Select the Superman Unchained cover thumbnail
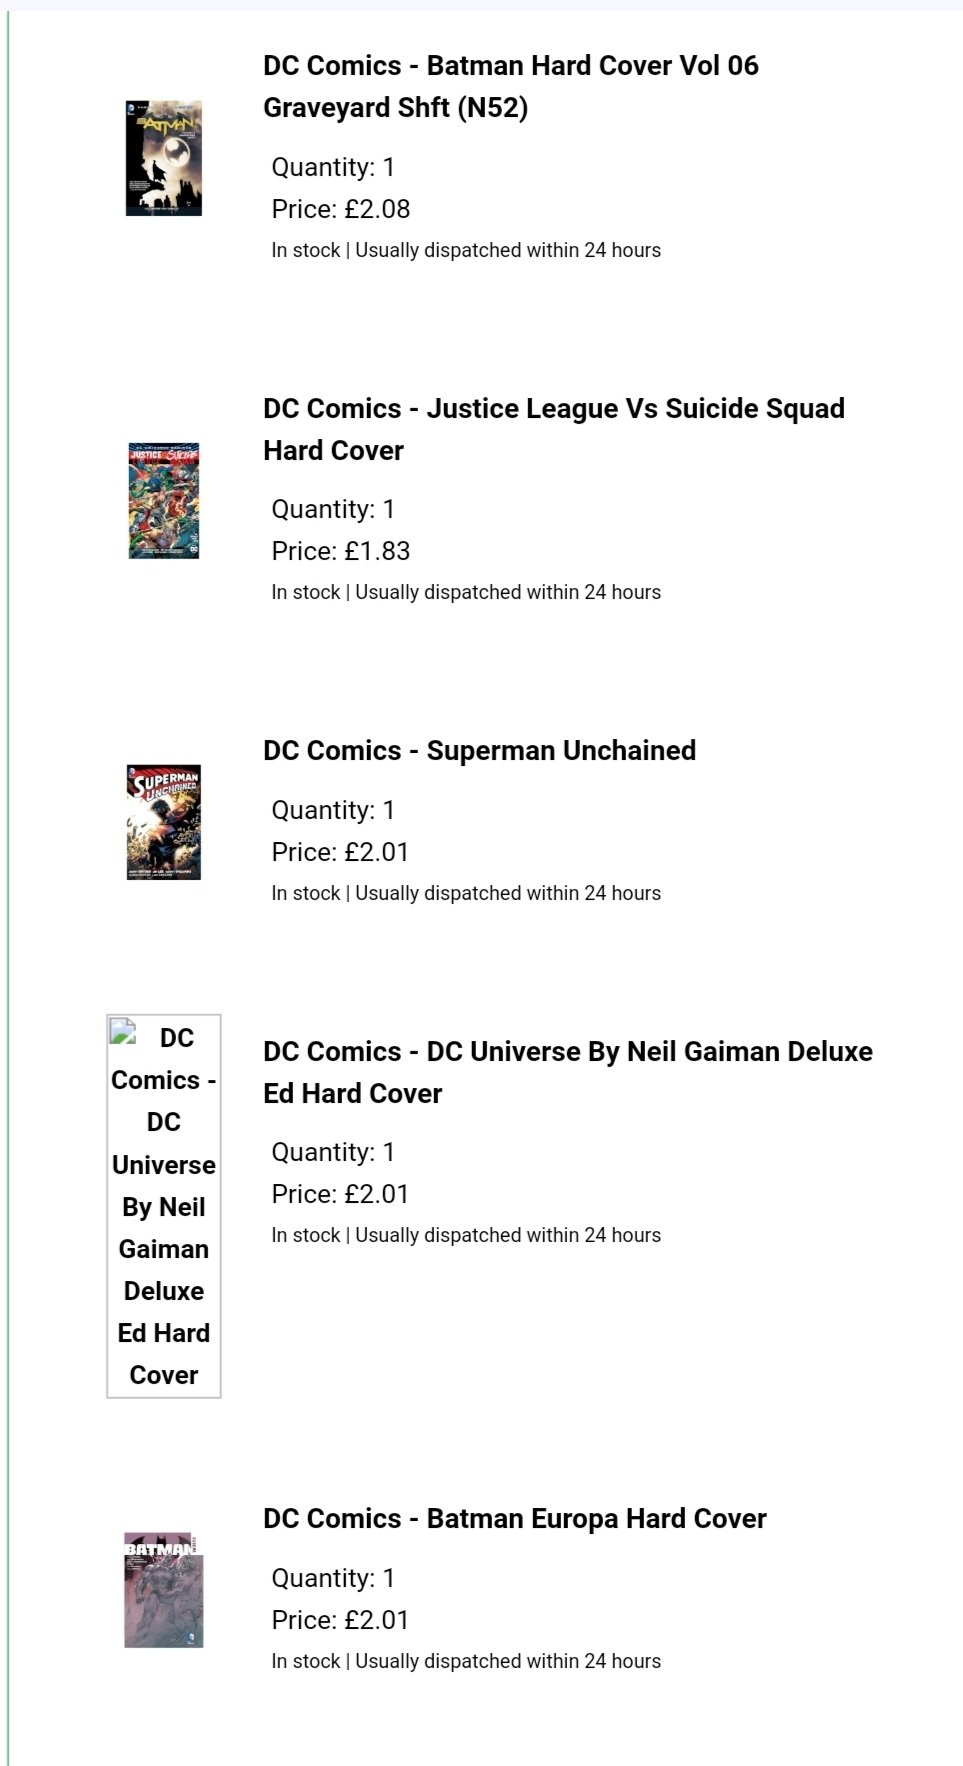 [x=164, y=822]
